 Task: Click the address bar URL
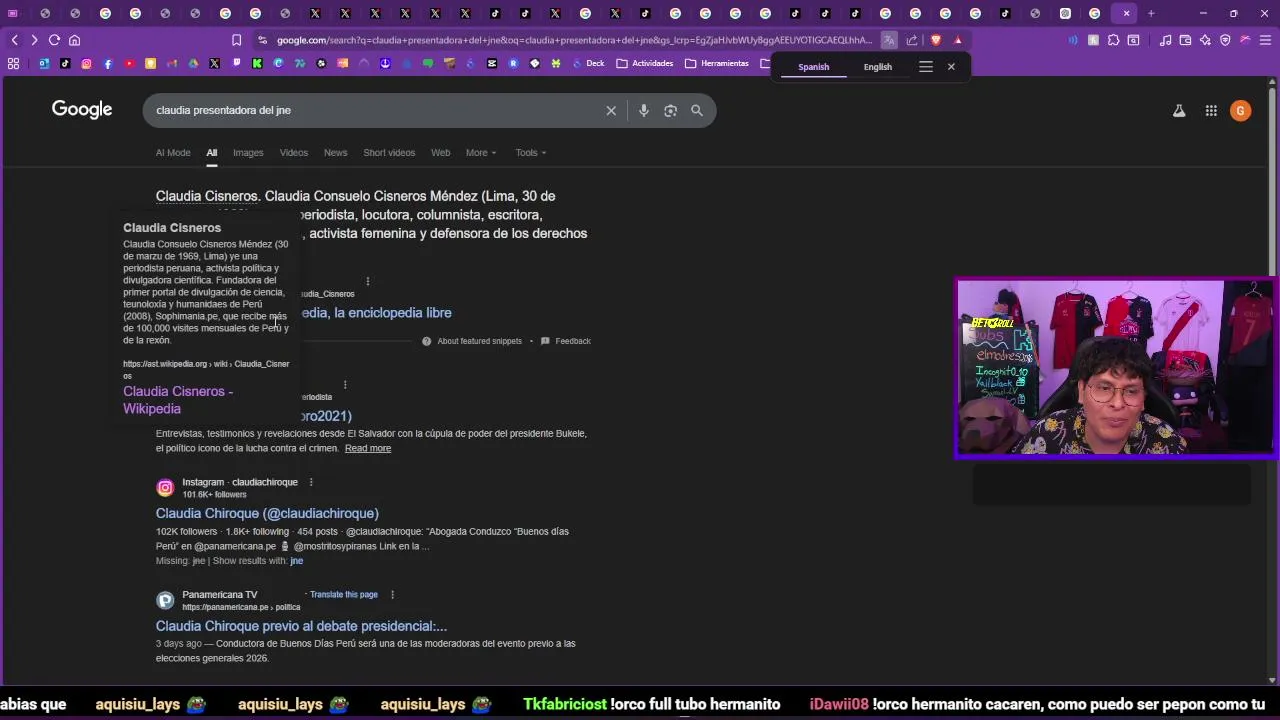(x=574, y=40)
